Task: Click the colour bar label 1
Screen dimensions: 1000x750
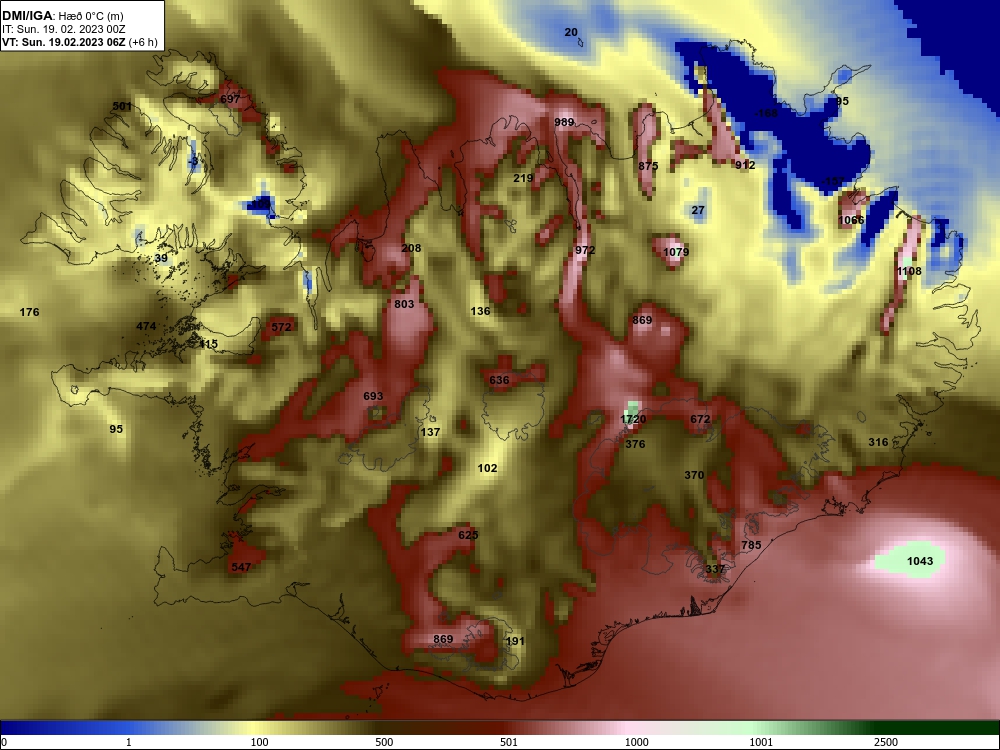Action: 129,742
